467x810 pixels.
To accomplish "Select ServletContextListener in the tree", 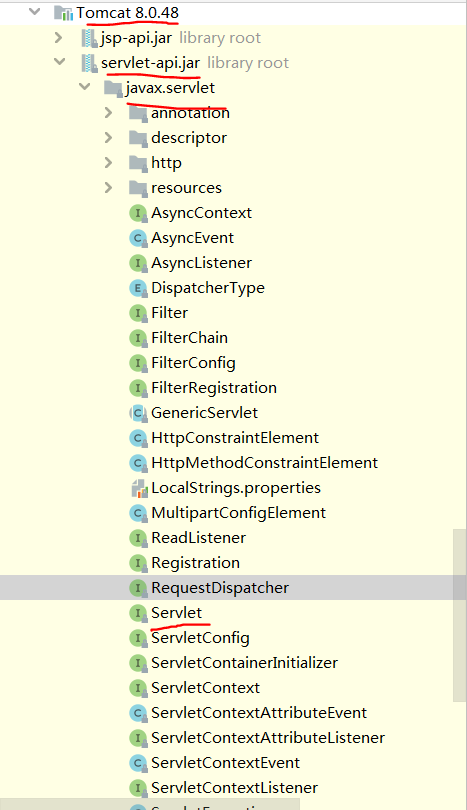I will click(x=235, y=788).
